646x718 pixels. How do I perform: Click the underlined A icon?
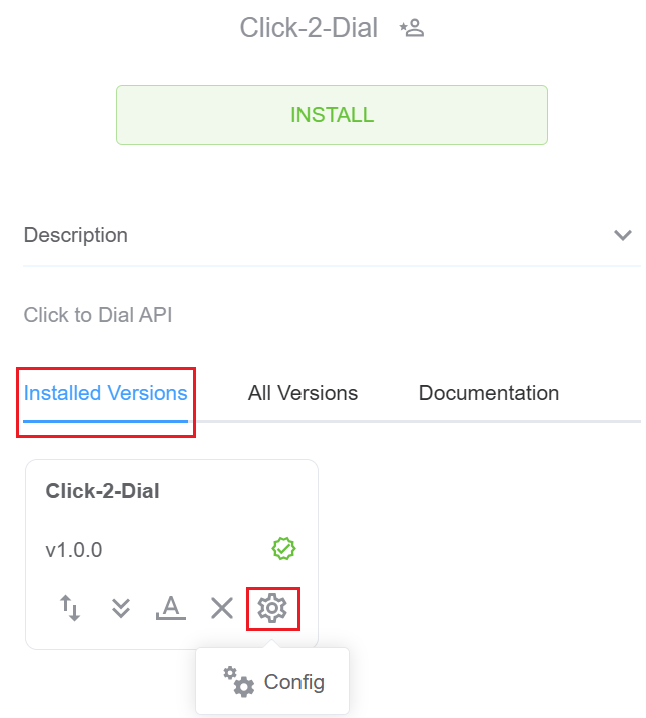[171, 607]
